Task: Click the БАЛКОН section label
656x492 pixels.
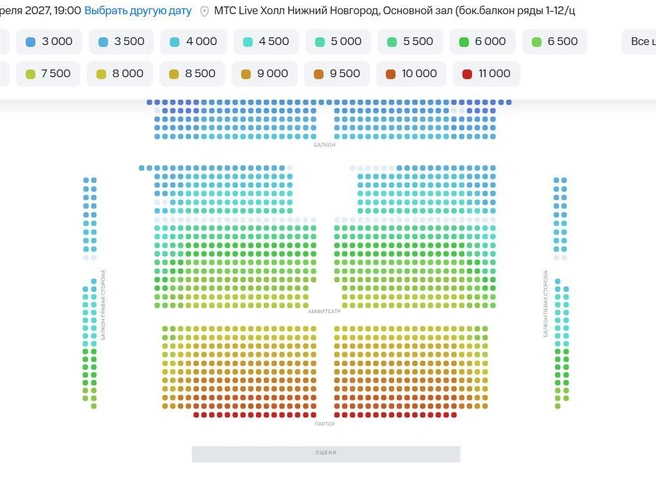Action: [x=325, y=145]
